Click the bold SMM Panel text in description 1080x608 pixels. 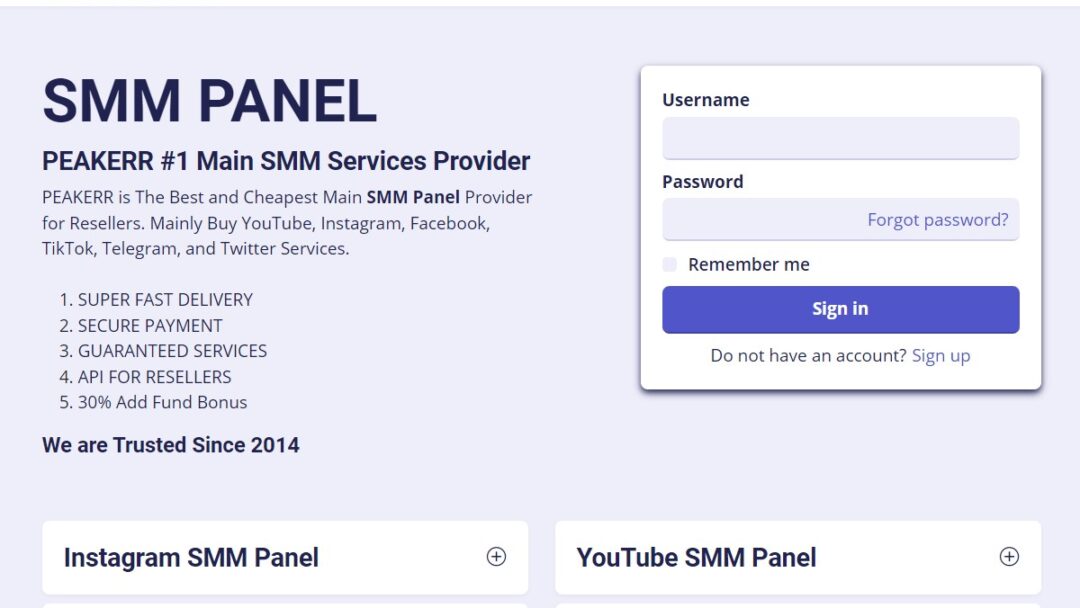(413, 197)
